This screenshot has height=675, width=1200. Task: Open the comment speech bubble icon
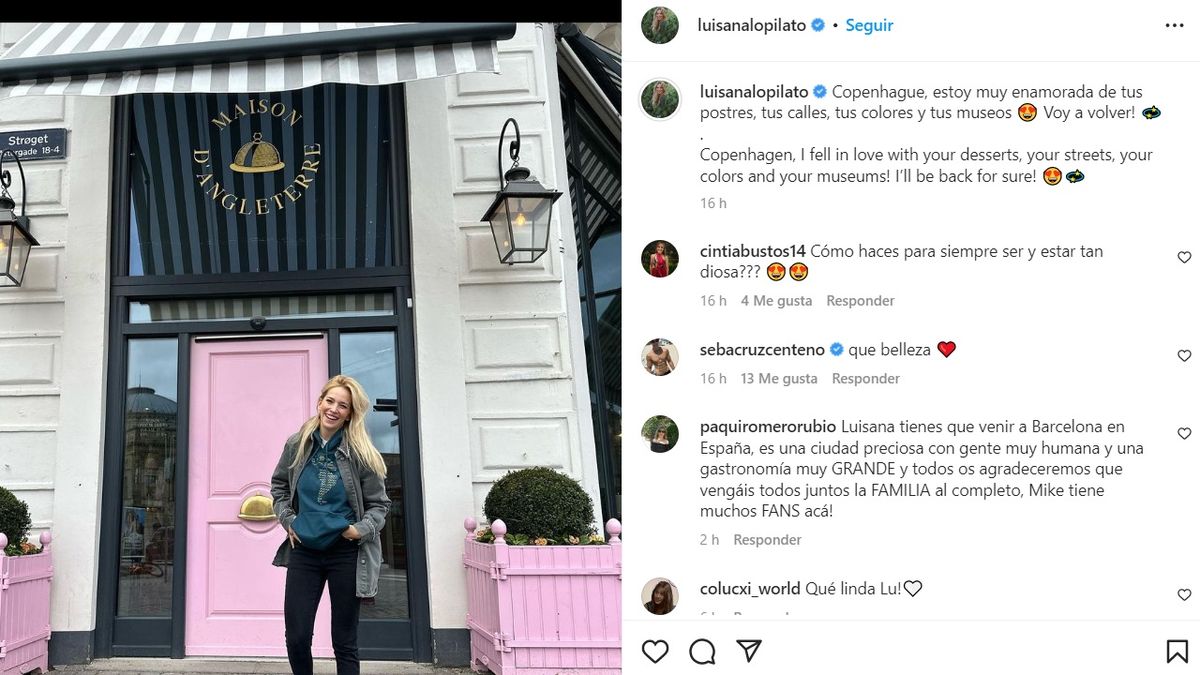point(702,652)
